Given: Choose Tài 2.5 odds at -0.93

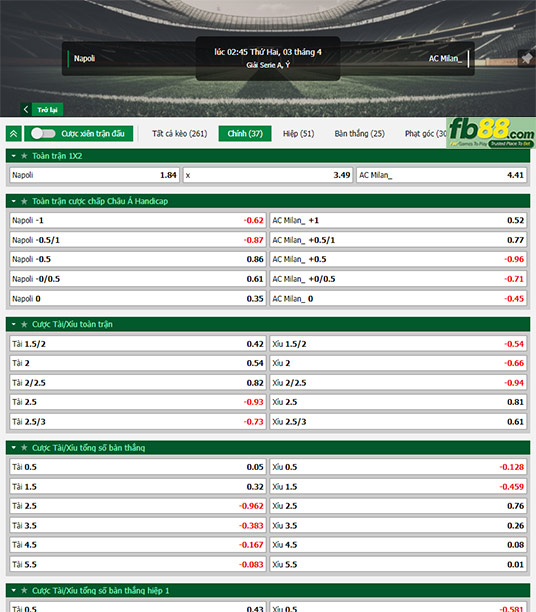Looking at the screenshot, I should click(x=138, y=402).
